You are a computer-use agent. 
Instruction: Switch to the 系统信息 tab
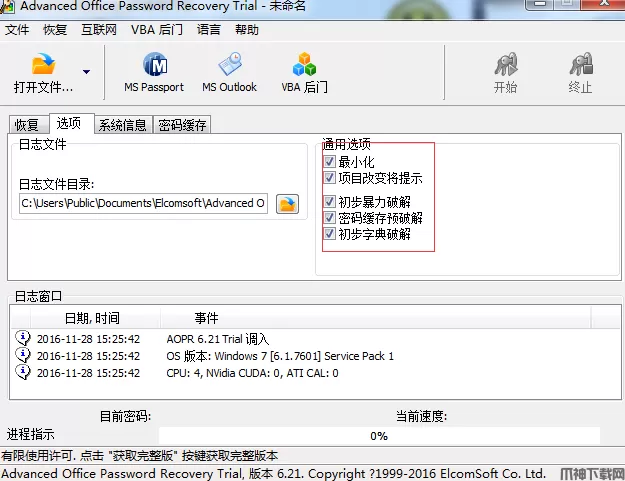click(123, 125)
